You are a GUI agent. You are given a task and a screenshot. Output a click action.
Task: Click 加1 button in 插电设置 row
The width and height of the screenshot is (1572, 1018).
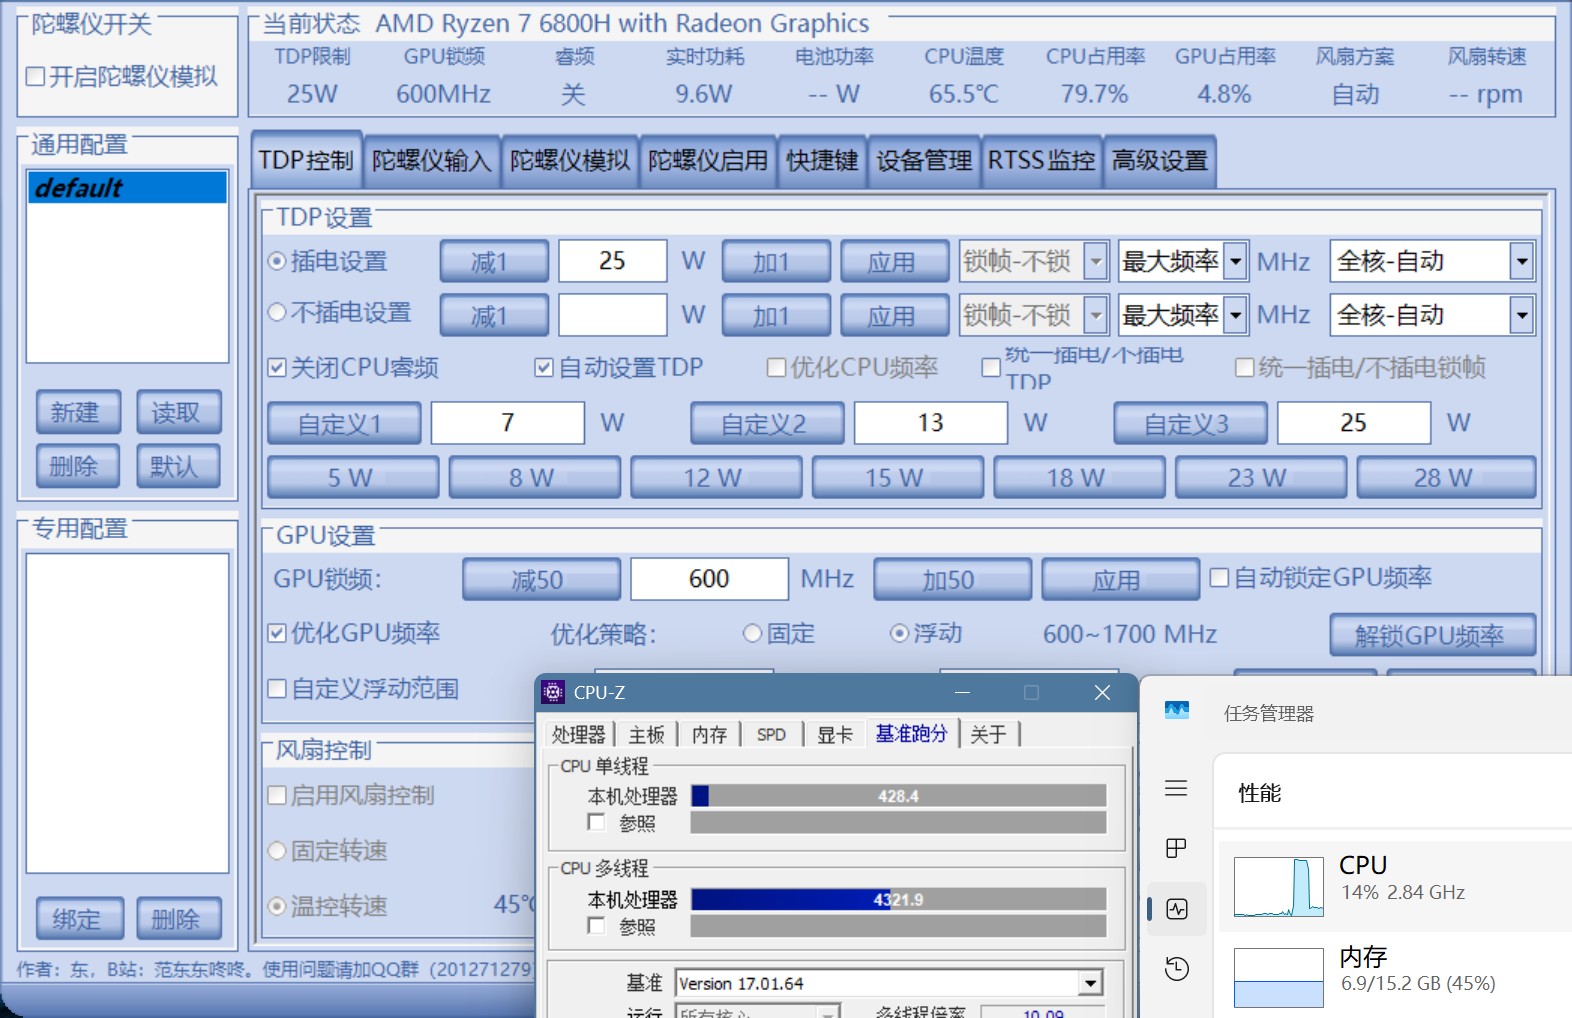pyautogui.click(x=776, y=262)
